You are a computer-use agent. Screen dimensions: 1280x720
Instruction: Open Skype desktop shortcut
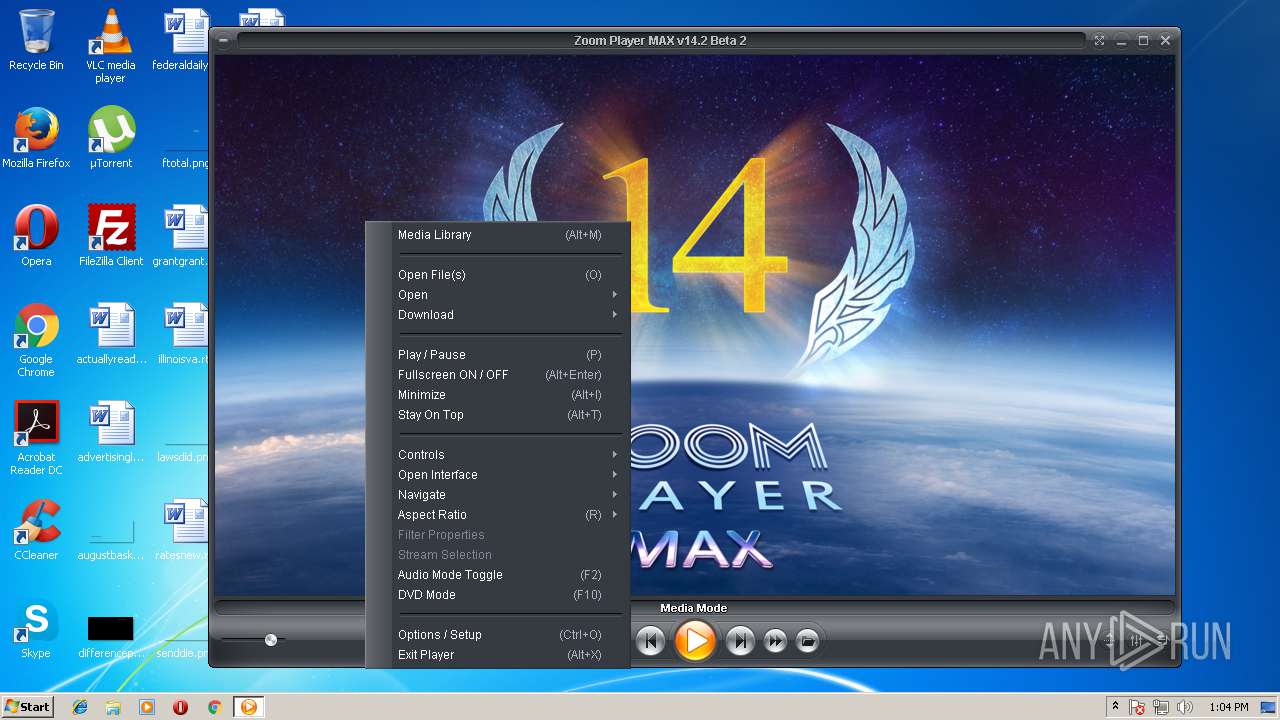coord(36,628)
